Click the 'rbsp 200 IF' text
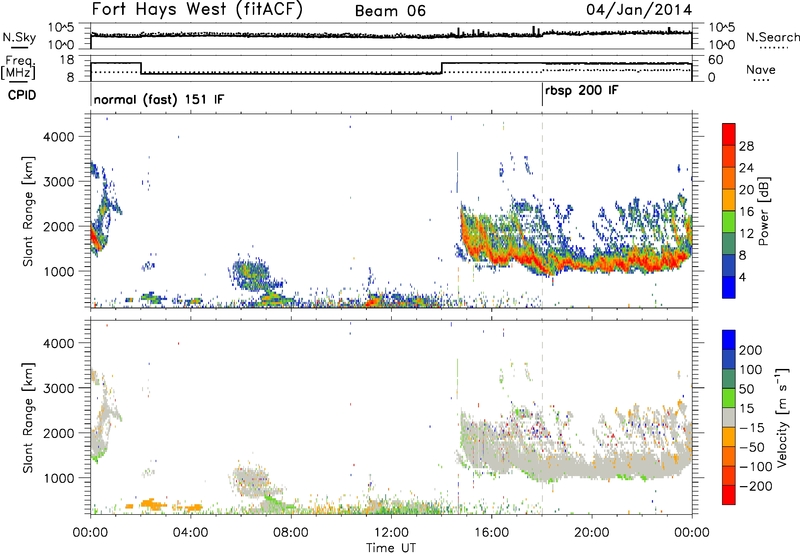 (581, 91)
